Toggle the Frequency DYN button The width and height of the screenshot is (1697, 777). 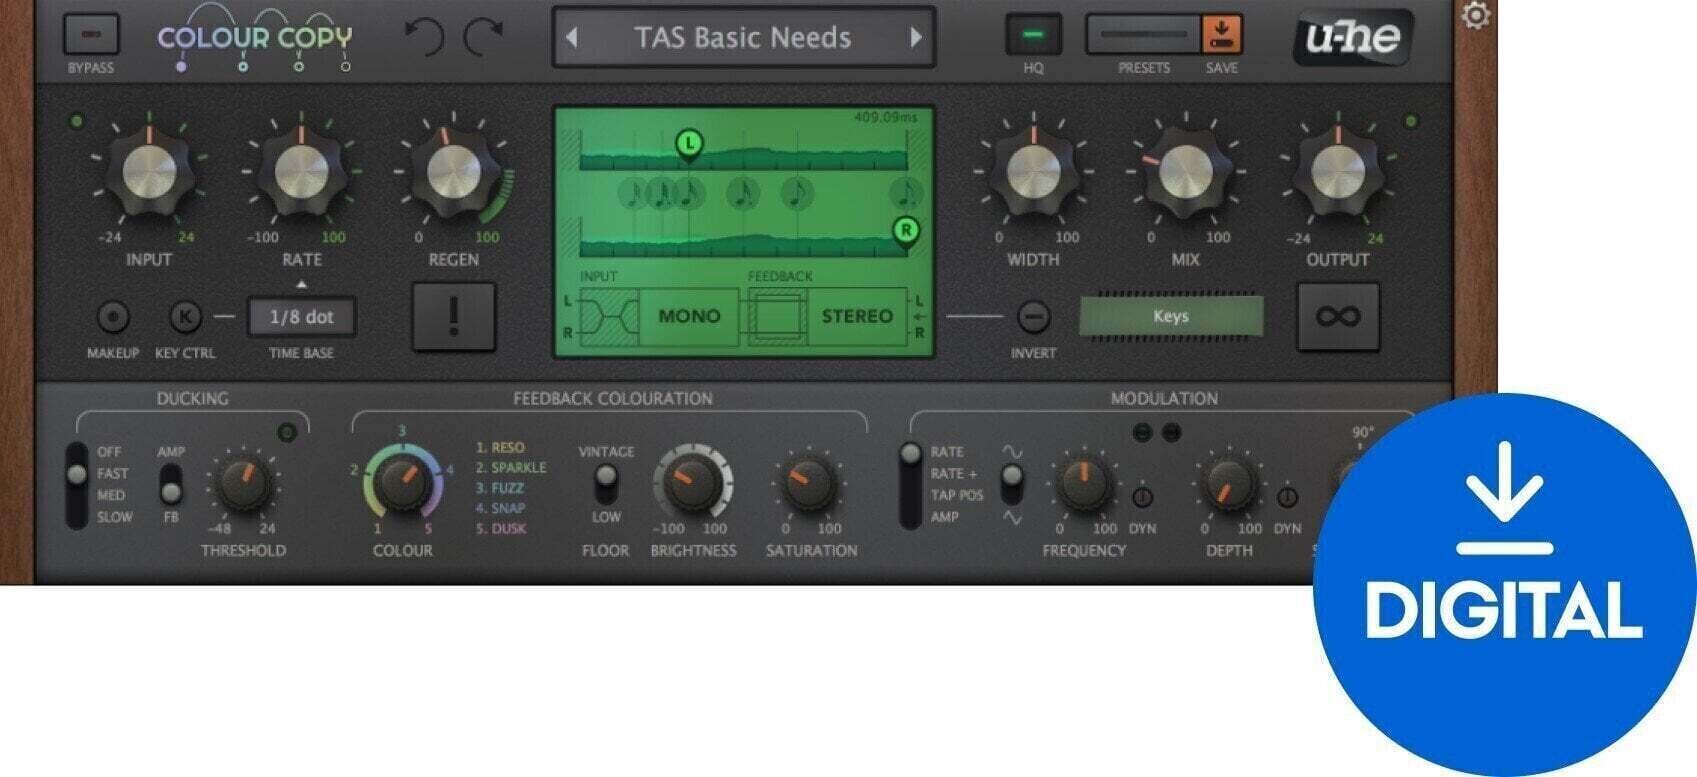(x=1142, y=496)
